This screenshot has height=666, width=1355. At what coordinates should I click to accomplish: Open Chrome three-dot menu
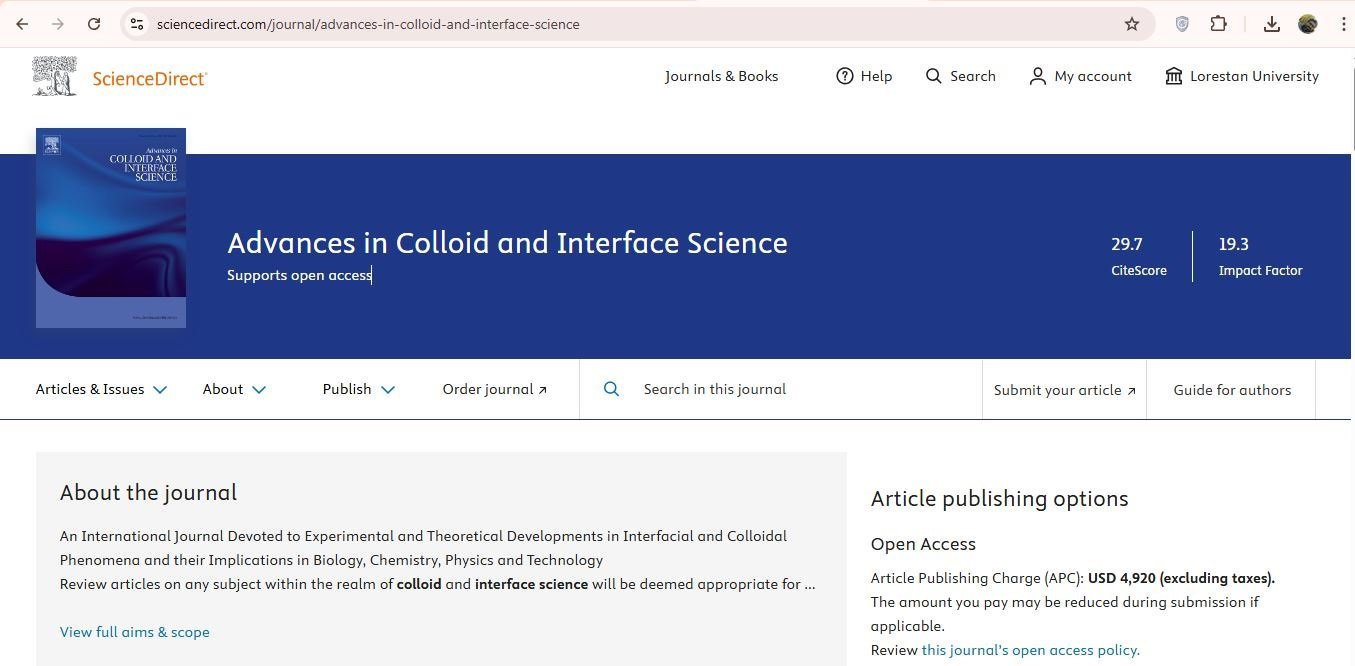pos(1344,24)
